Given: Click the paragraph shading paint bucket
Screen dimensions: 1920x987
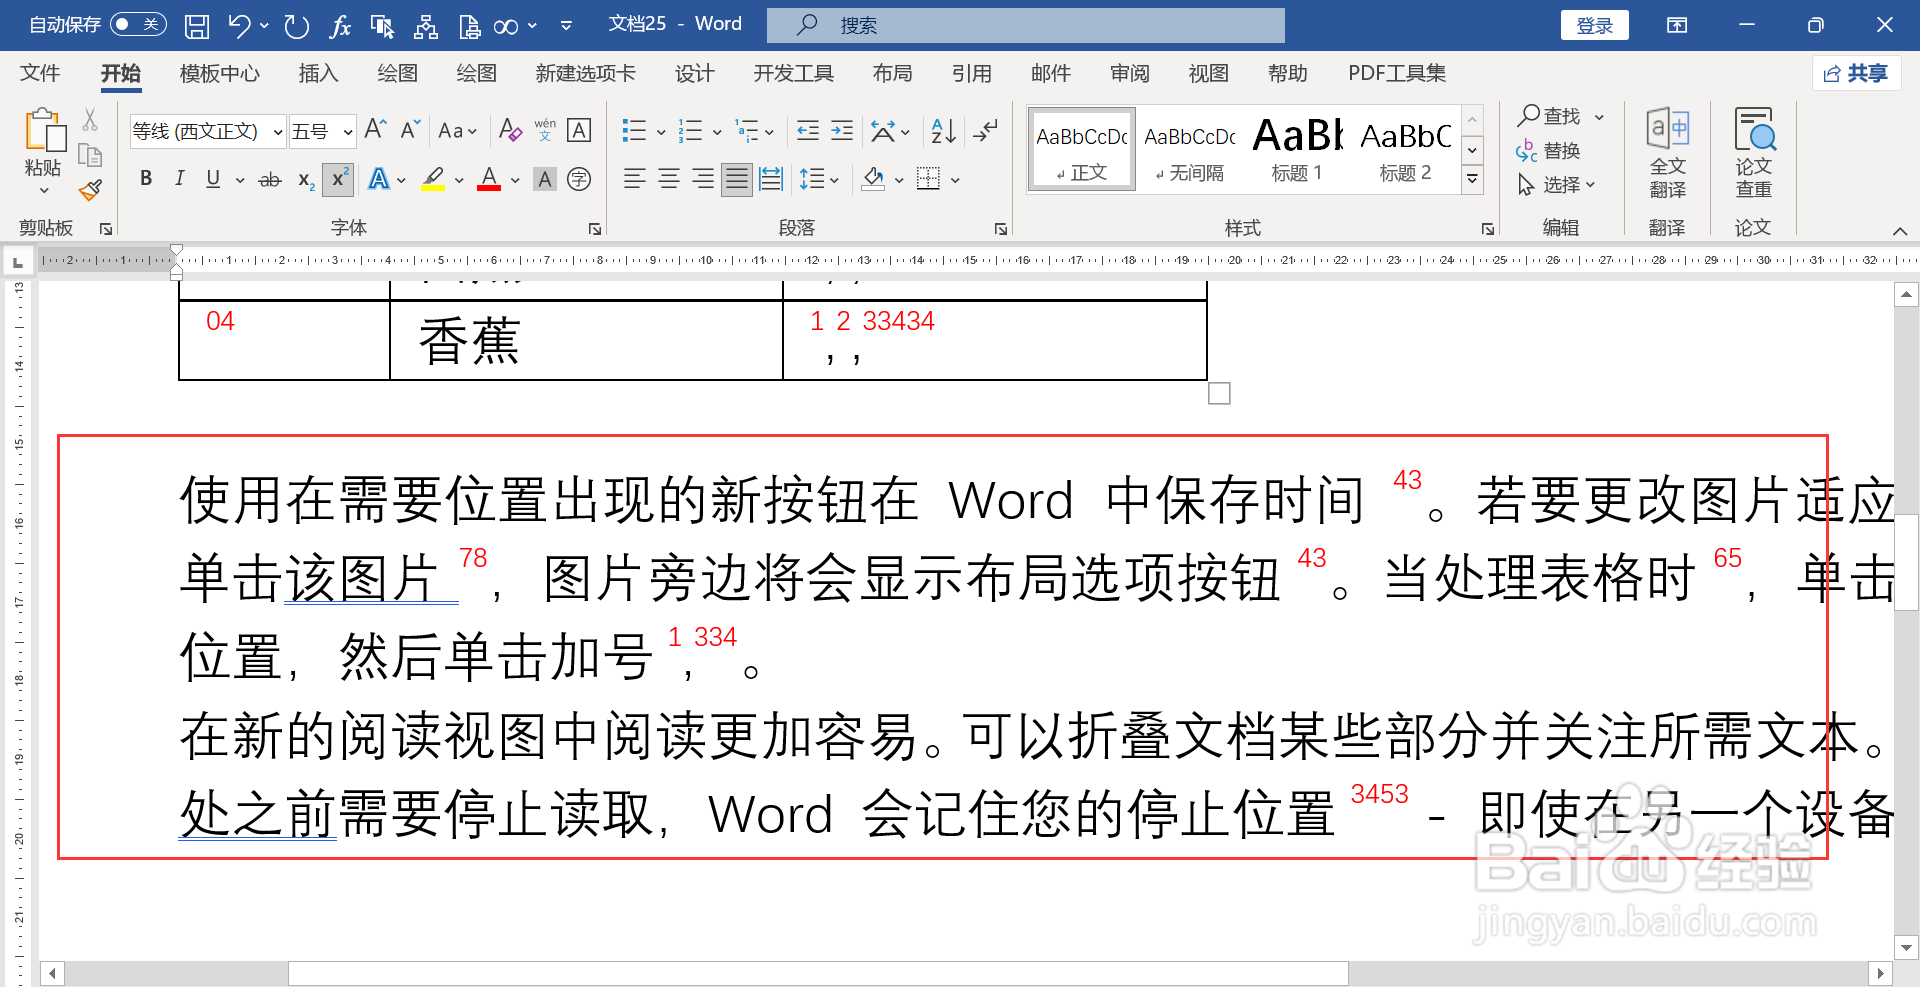Looking at the screenshot, I should (873, 179).
